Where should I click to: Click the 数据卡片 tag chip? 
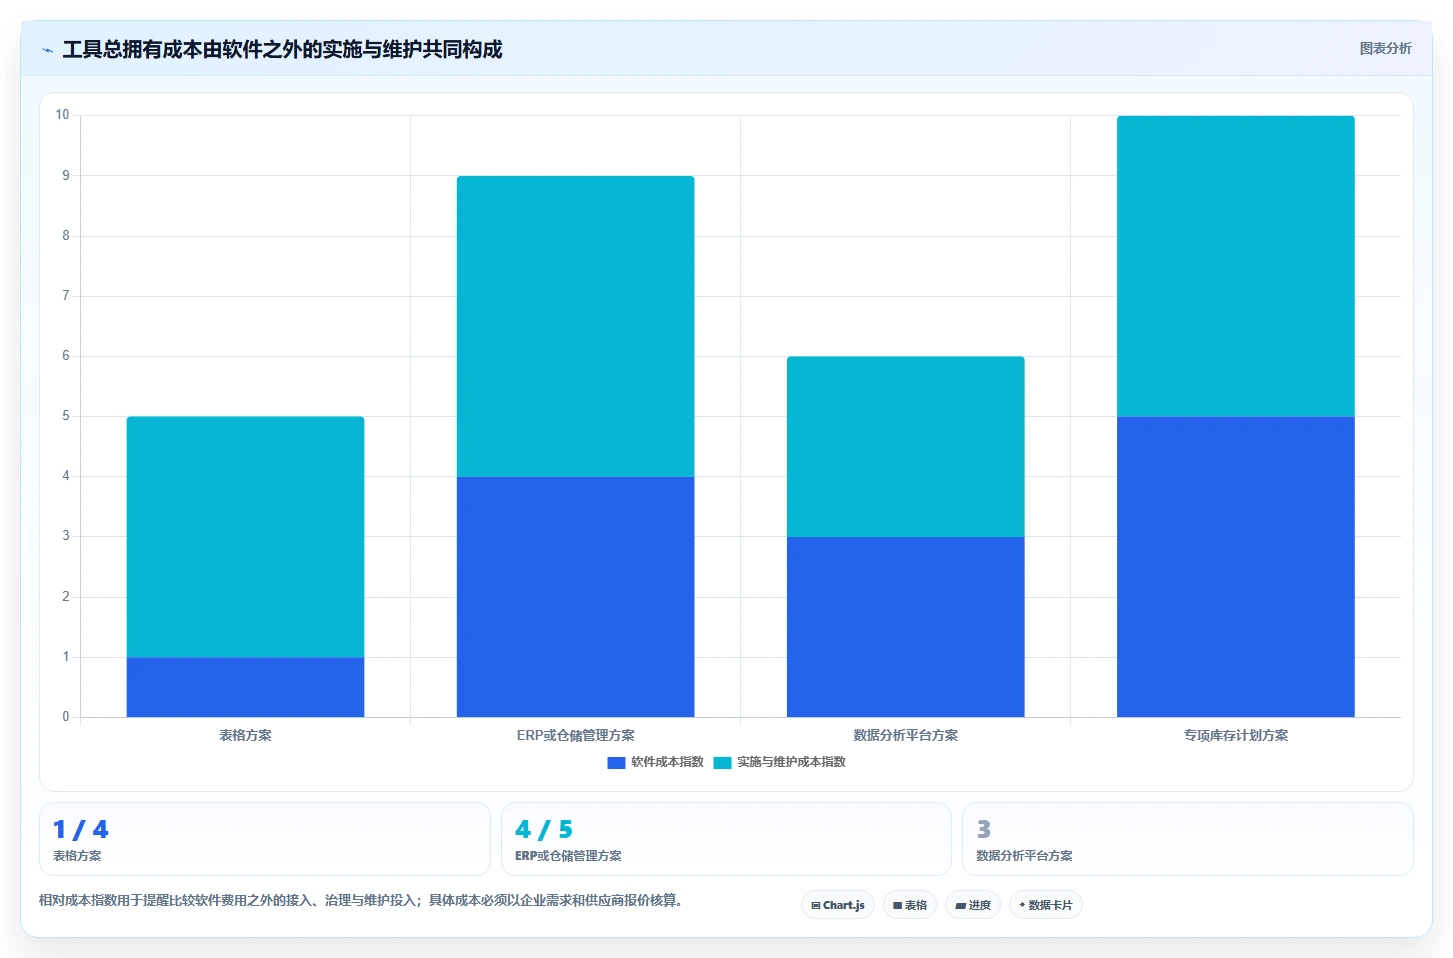(1046, 905)
